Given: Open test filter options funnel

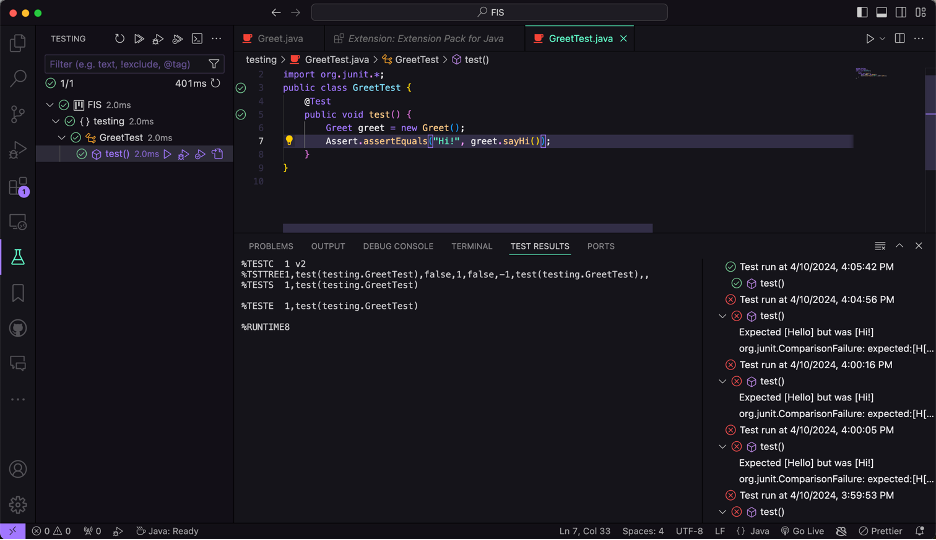Looking at the screenshot, I should 214,64.
